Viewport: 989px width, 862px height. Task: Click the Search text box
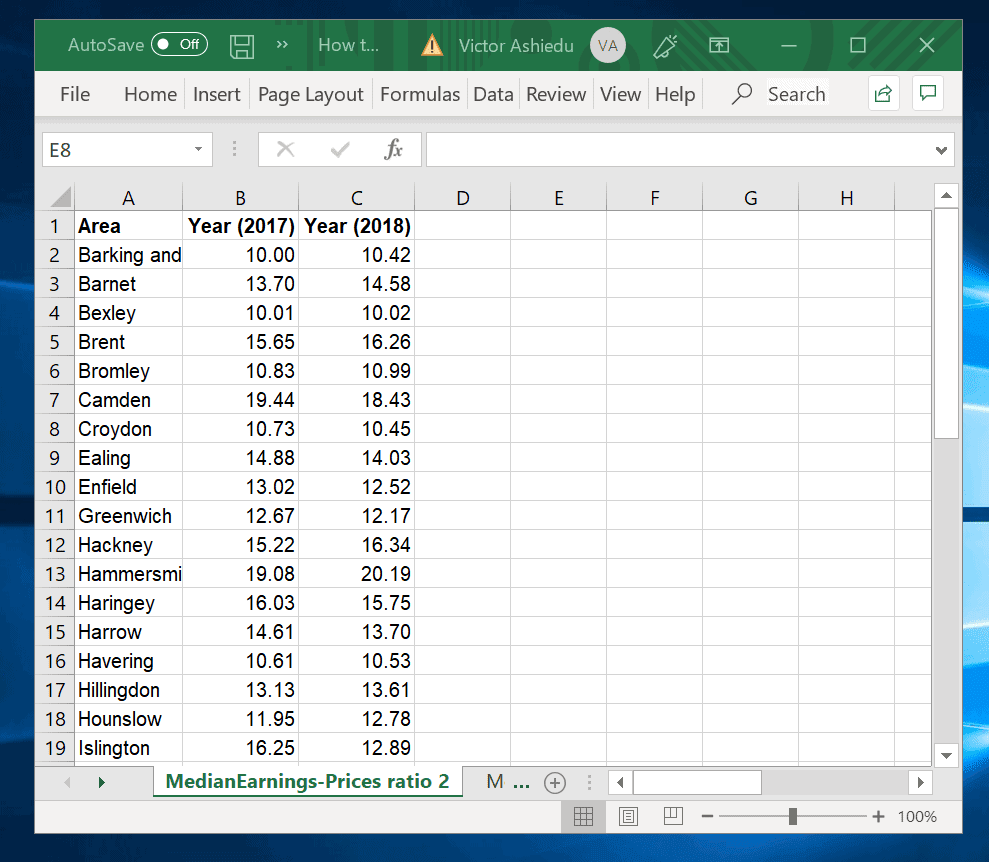797,94
